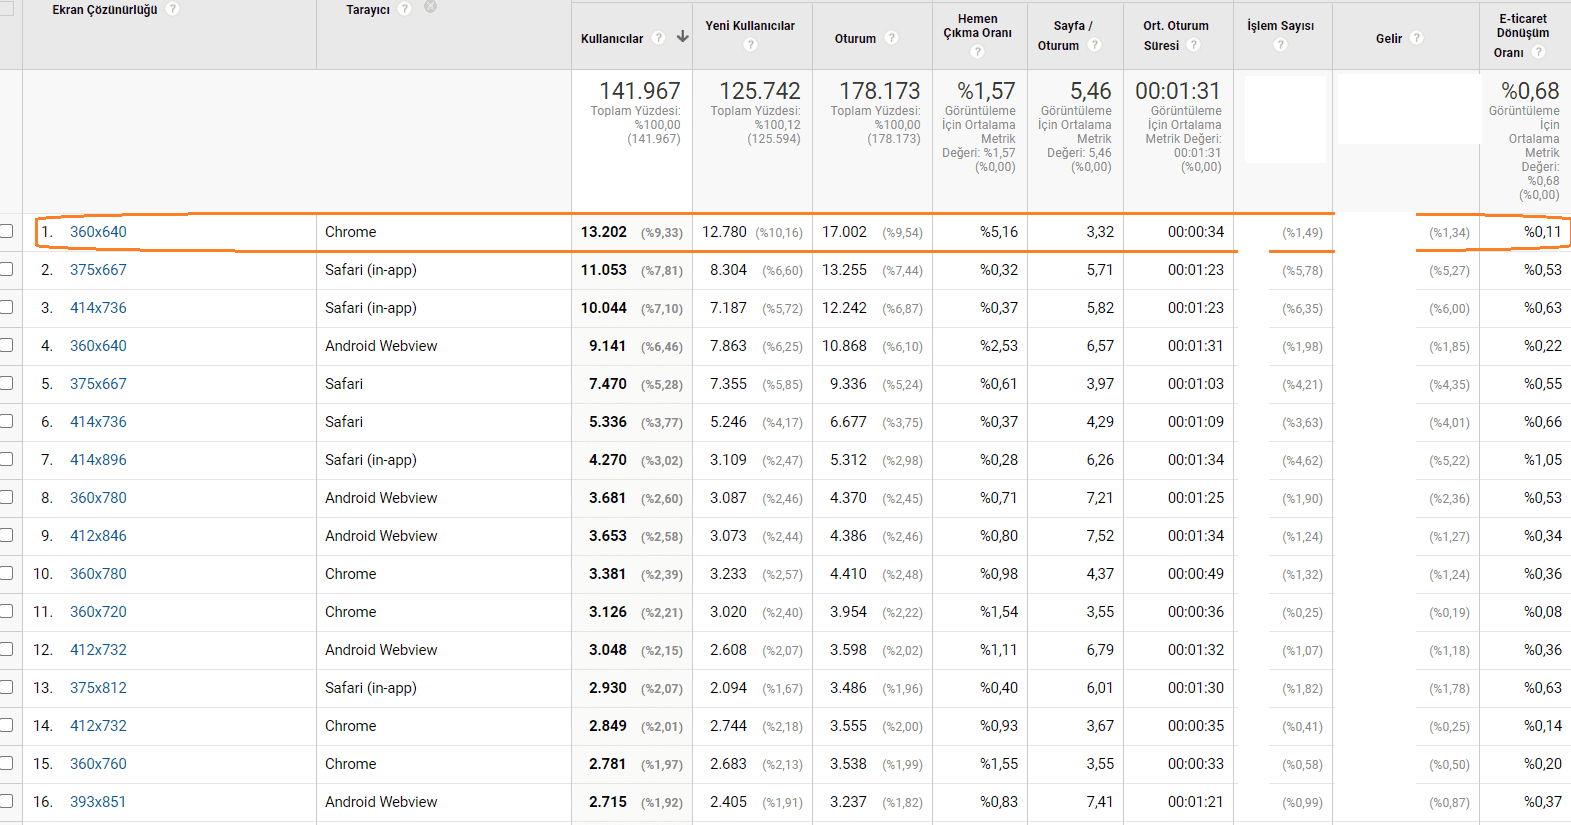This screenshot has height=825, width=1571.
Task: Remove Tarayıcı secondary dimension with X icon
Action: coord(431,7)
